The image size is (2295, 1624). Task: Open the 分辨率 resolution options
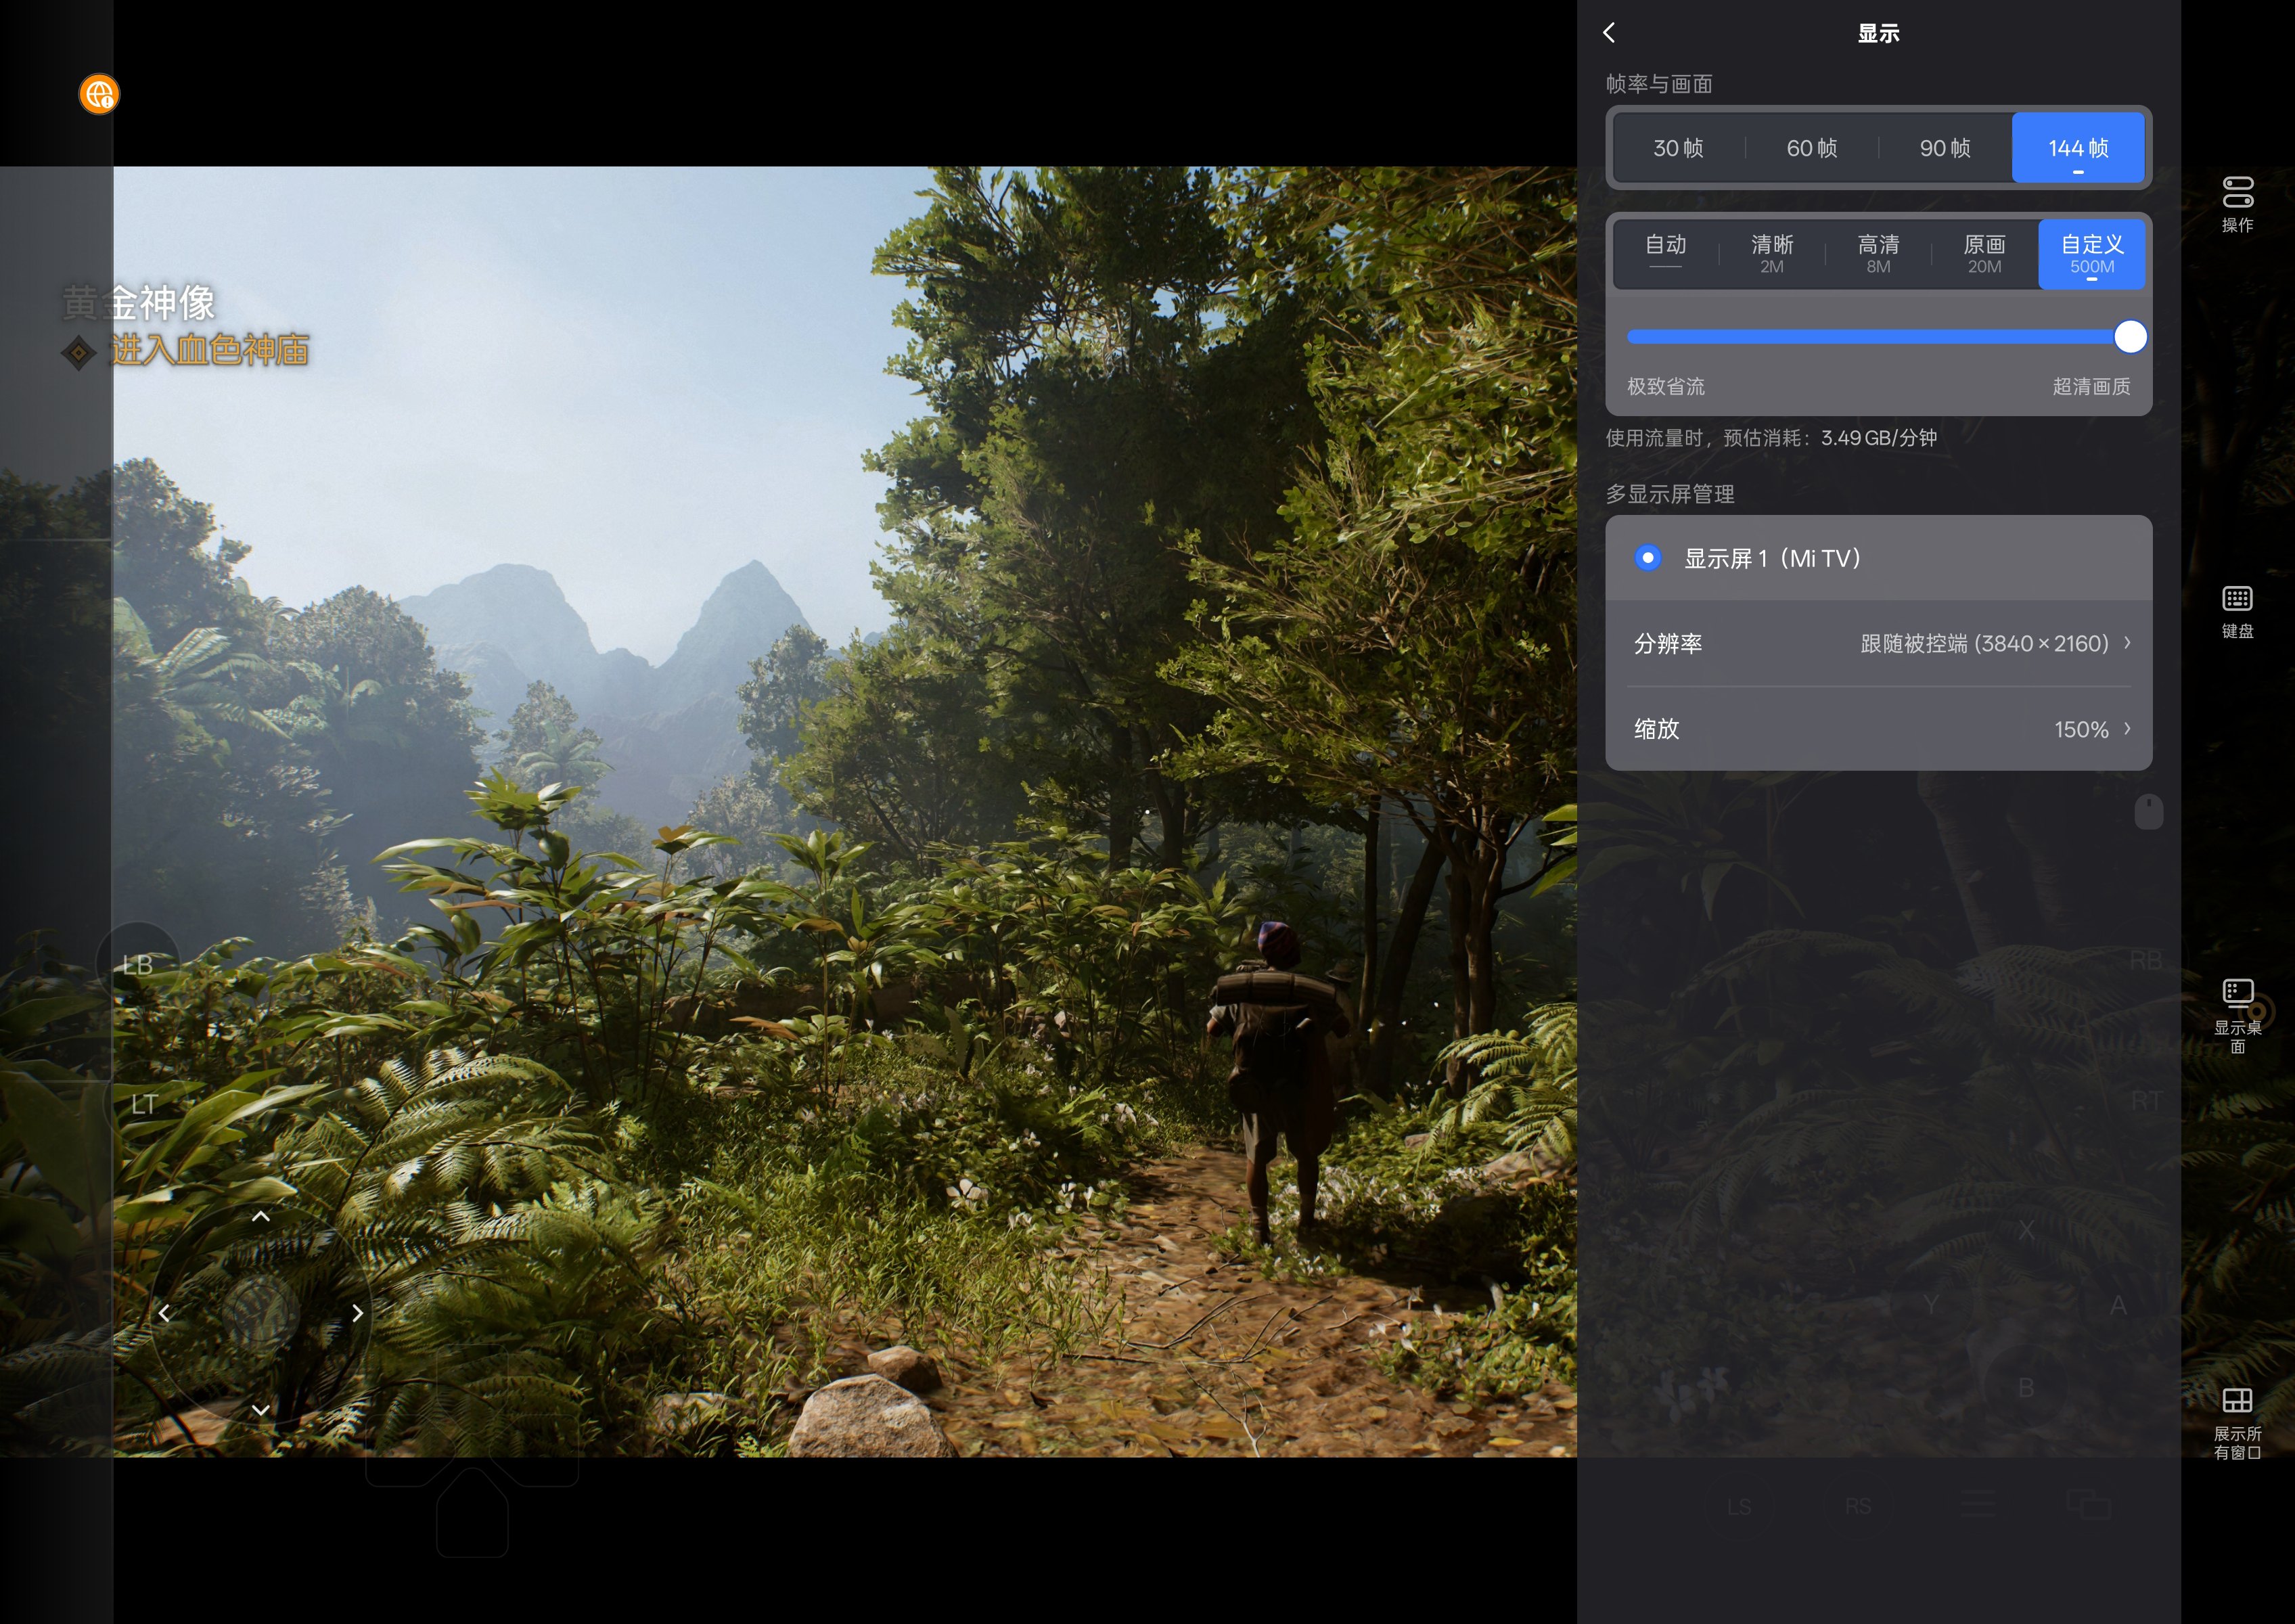click(1878, 643)
